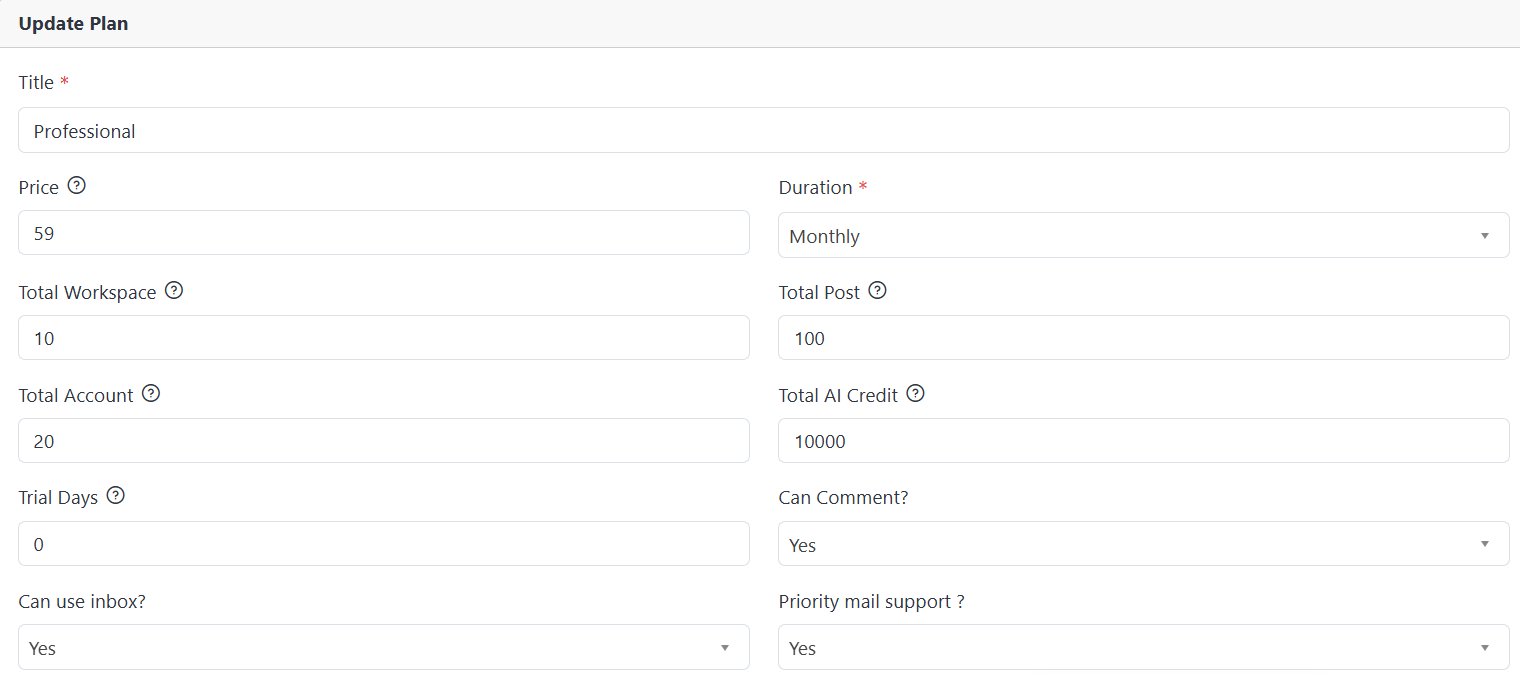This screenshot has height=674, width=1520.
Task: Expand the Can Comment? dropdown
Action: click(1144, 544)
